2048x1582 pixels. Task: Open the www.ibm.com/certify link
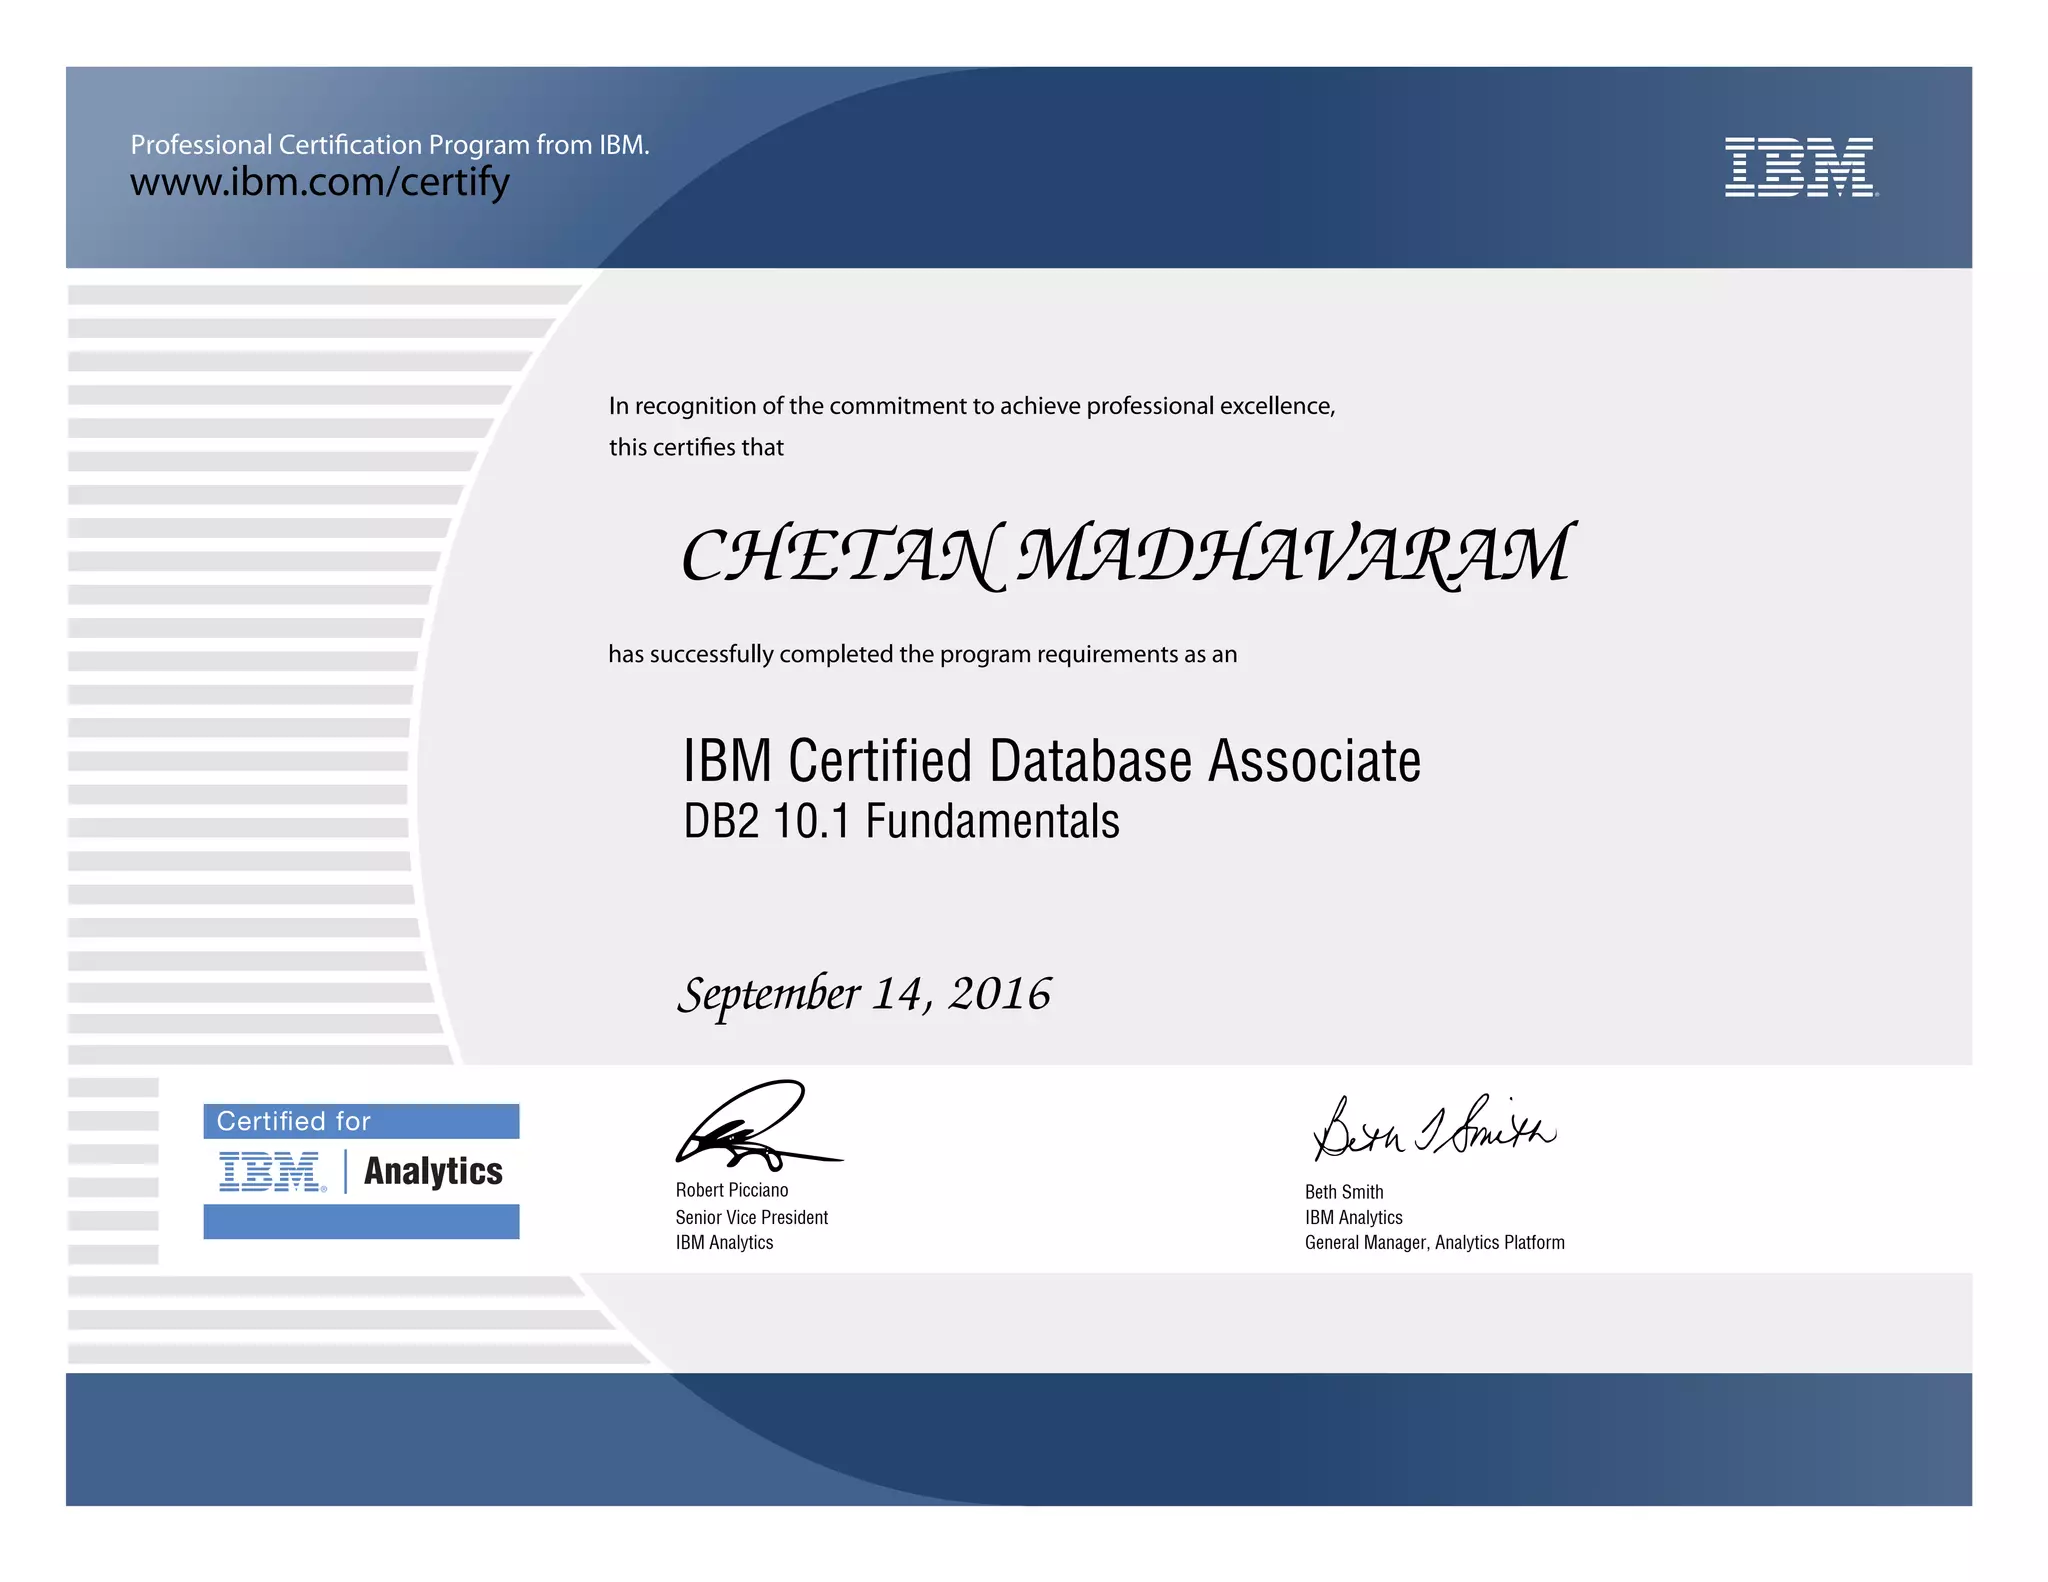click(x=320, y=183)
